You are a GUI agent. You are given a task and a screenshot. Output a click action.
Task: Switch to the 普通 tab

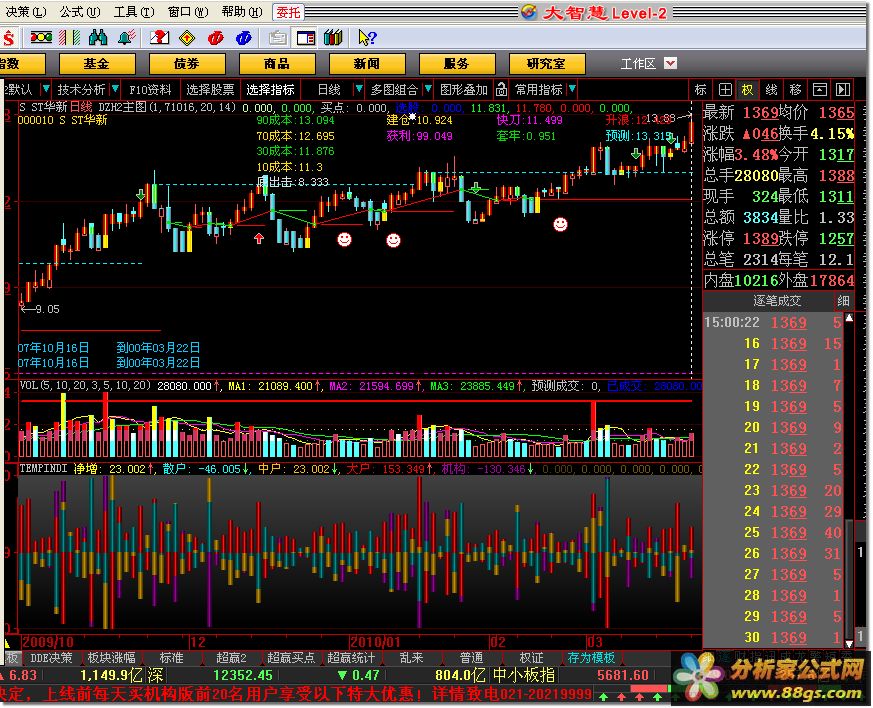(472, 658)
